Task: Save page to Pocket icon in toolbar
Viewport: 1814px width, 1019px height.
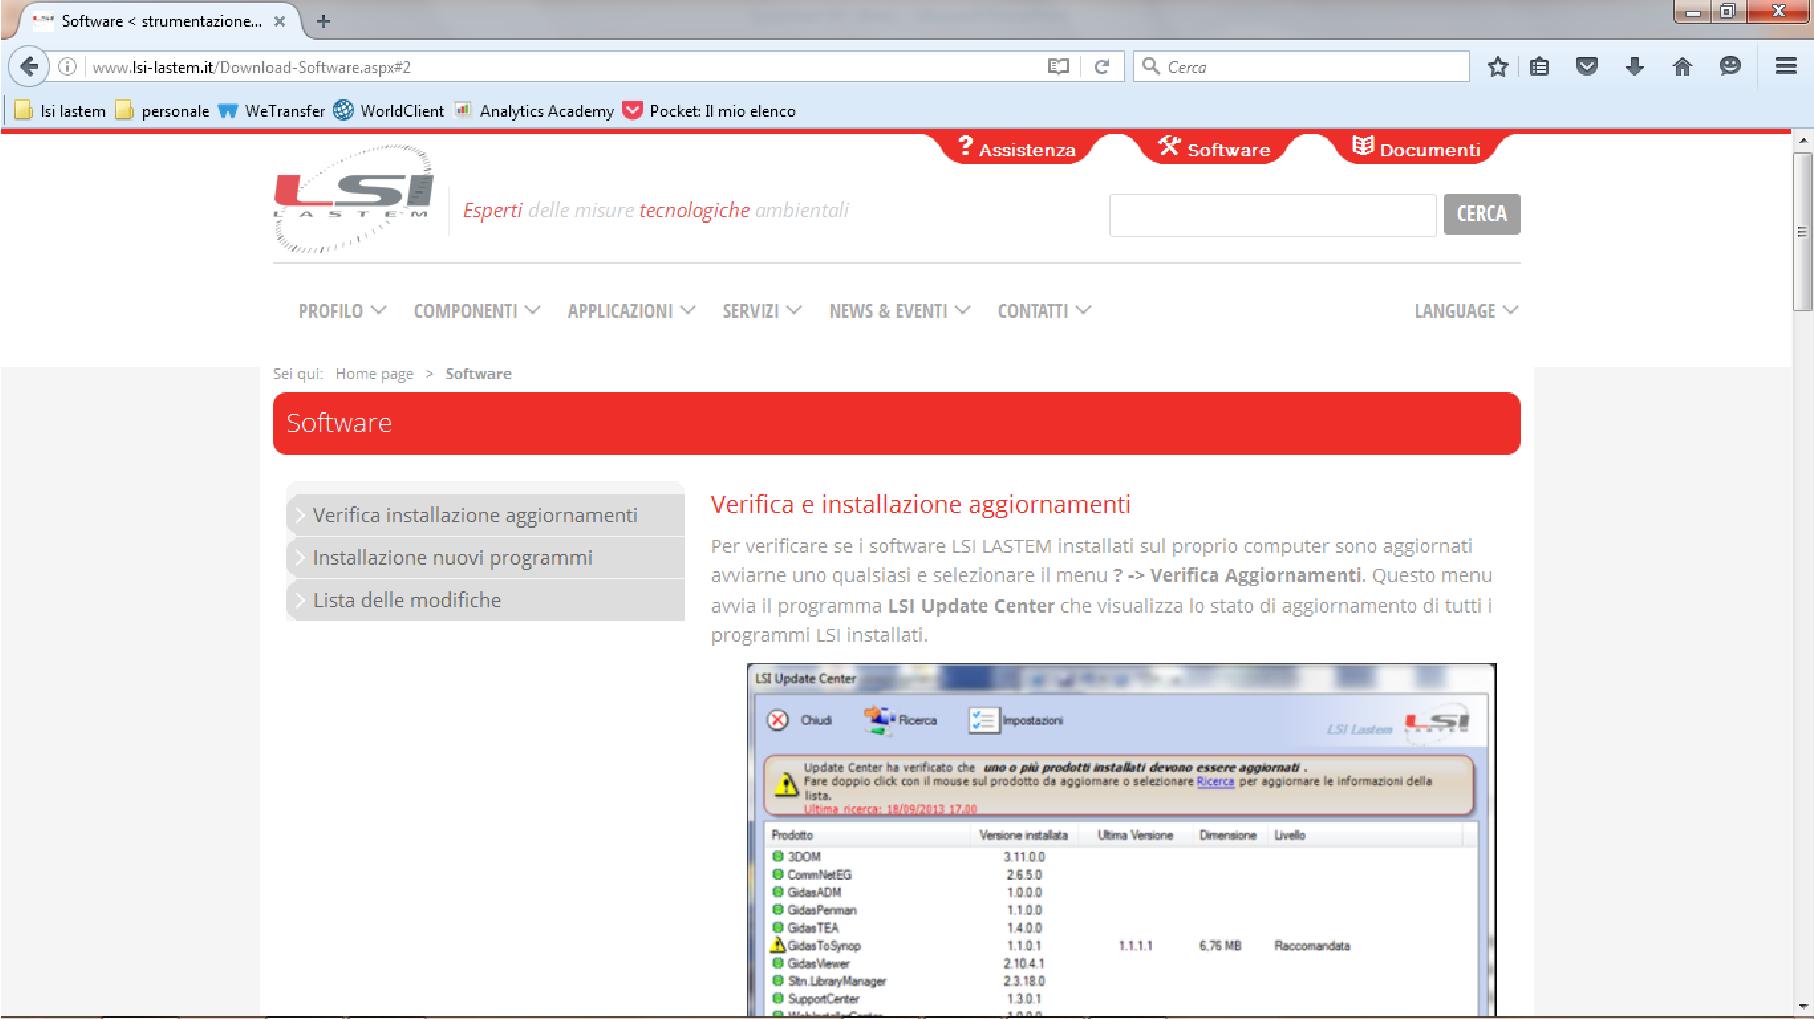Action: tap(1587, 67)
